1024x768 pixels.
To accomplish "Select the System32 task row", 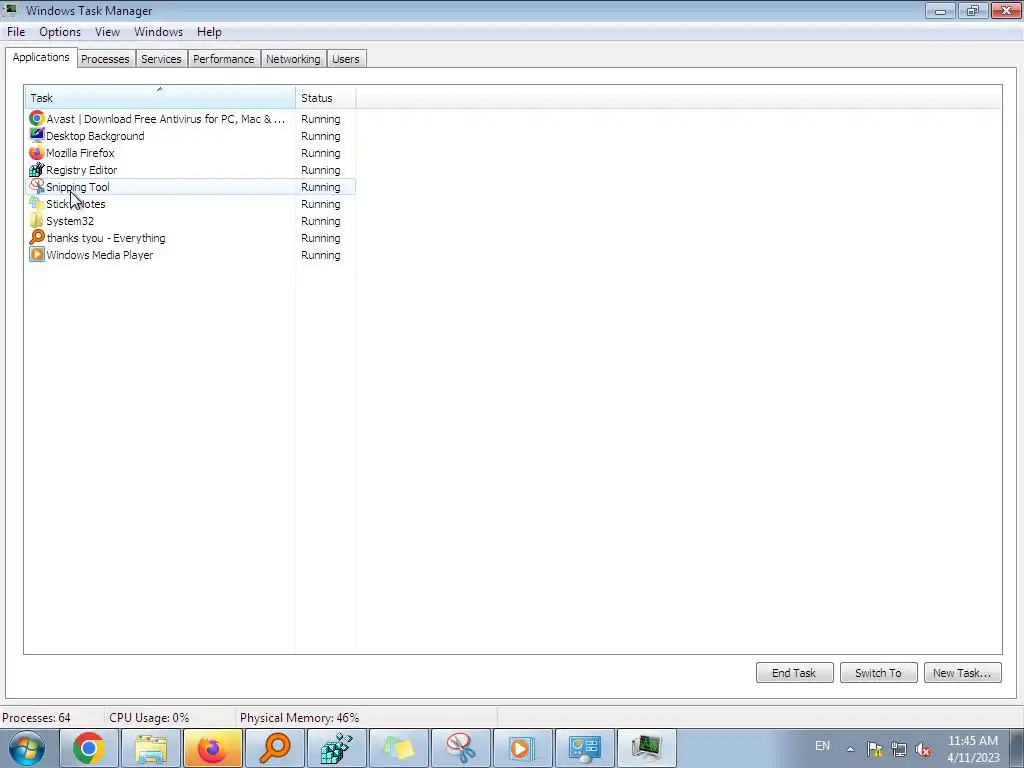I will pos(190,221).
